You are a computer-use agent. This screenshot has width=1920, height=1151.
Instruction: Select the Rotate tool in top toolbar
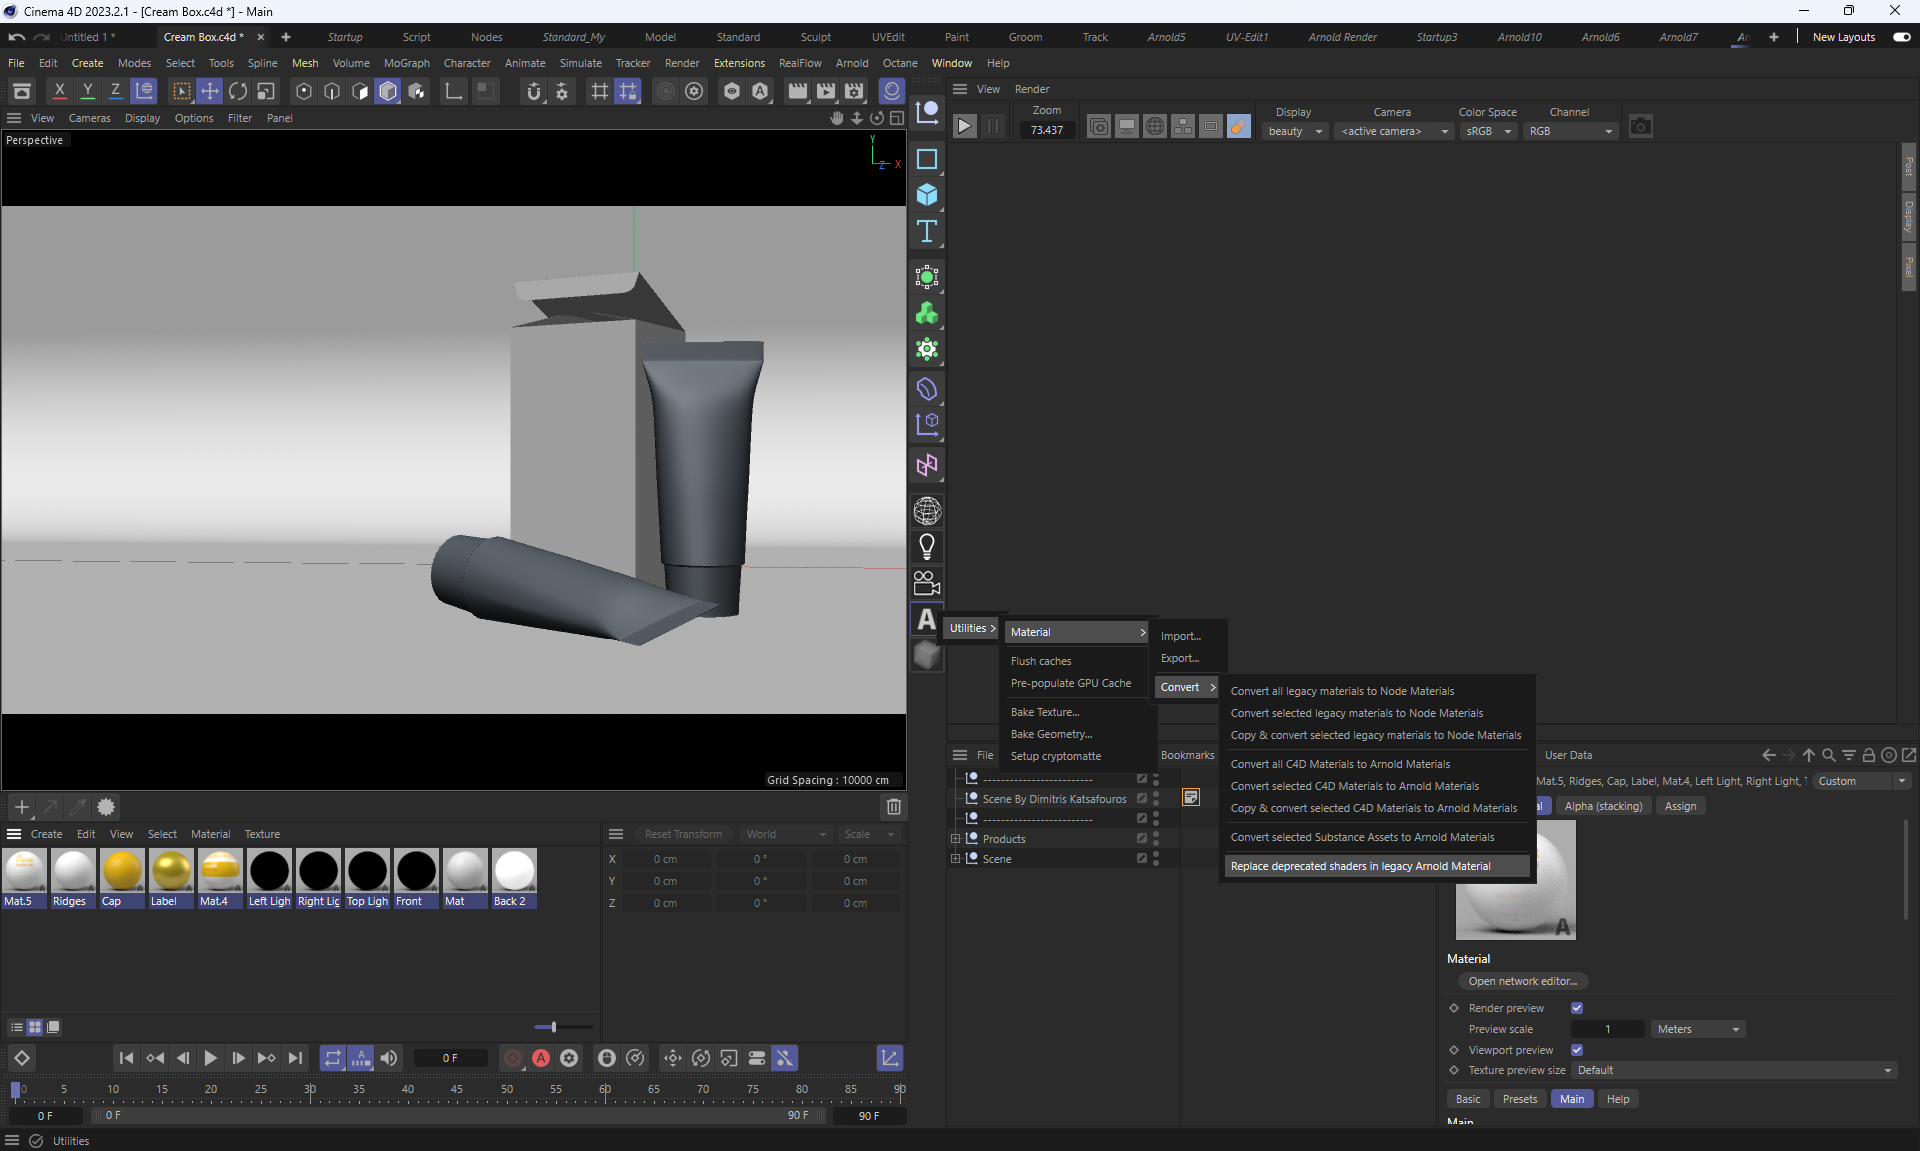[238, 91]
